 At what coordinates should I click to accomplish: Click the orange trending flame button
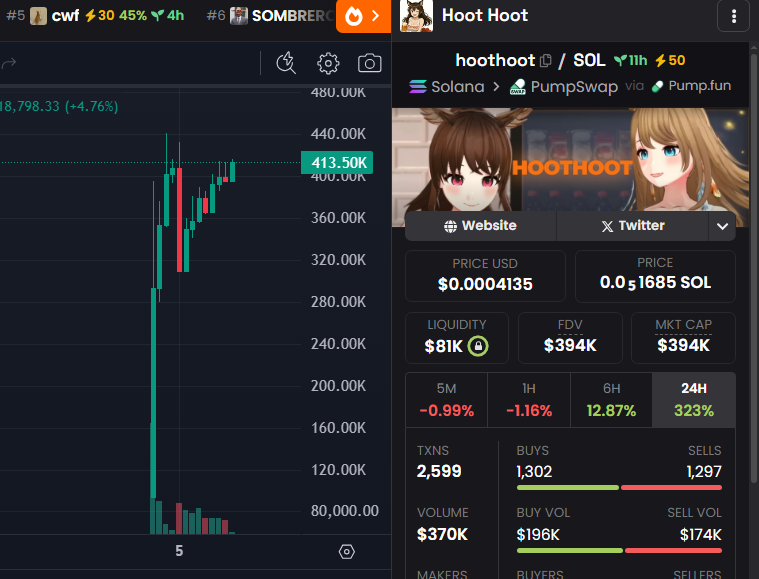(363, 16)
